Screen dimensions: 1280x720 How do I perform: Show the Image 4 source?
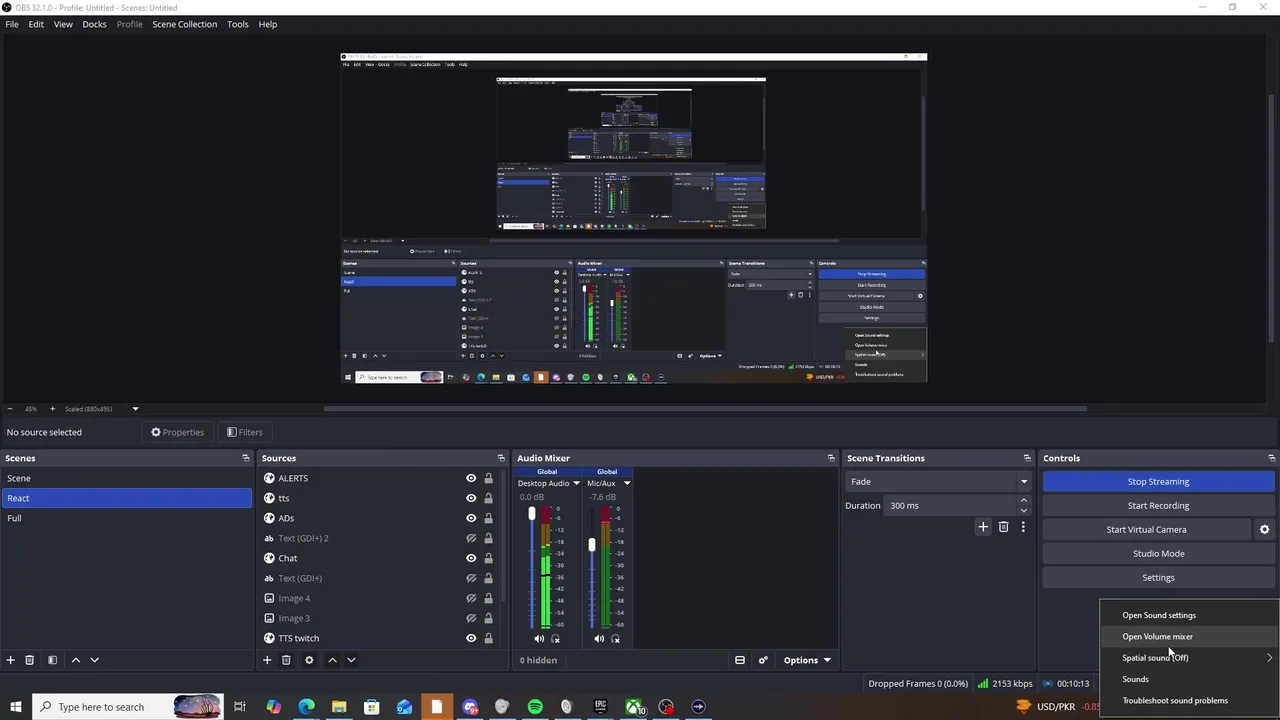471,598
